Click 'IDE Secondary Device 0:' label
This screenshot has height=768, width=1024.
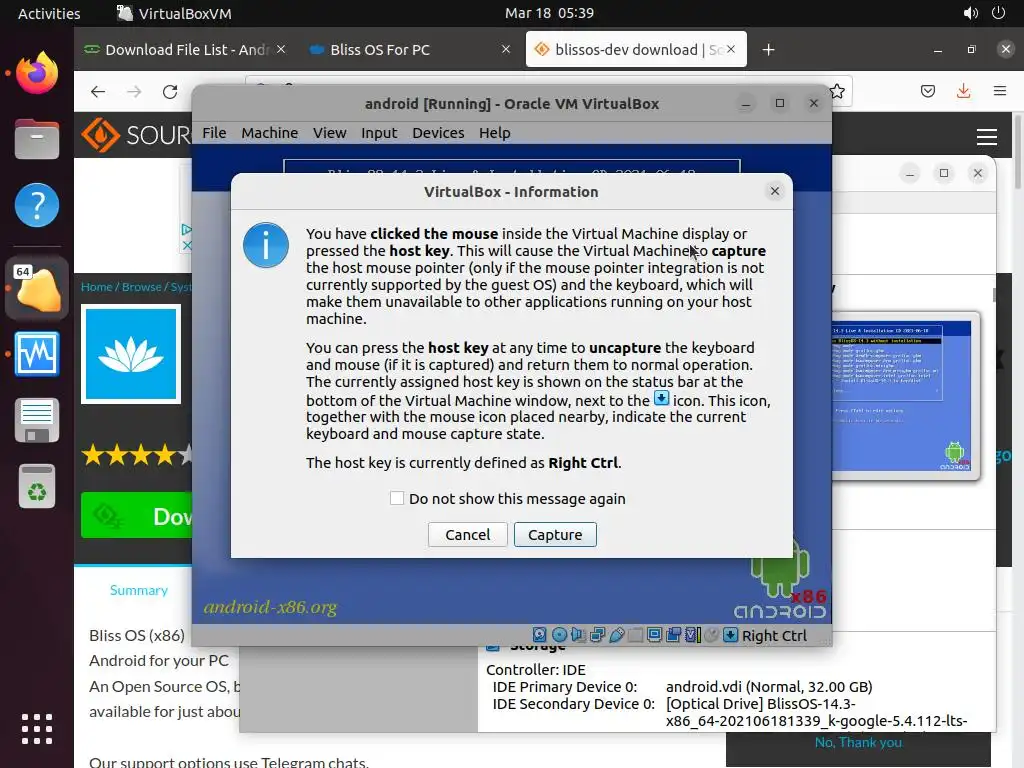573,703
